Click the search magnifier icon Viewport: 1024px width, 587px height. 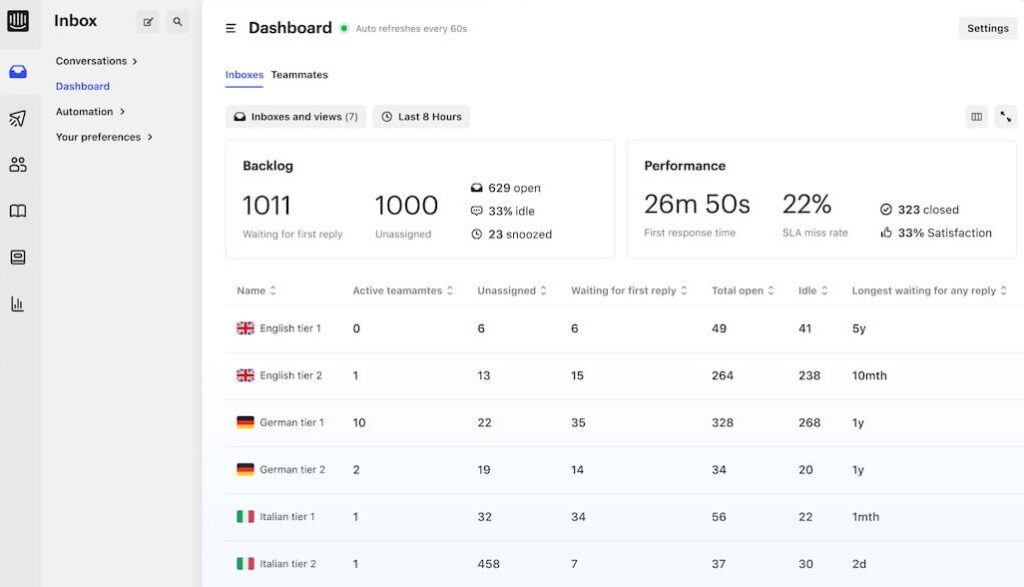(x=178, y=21)
